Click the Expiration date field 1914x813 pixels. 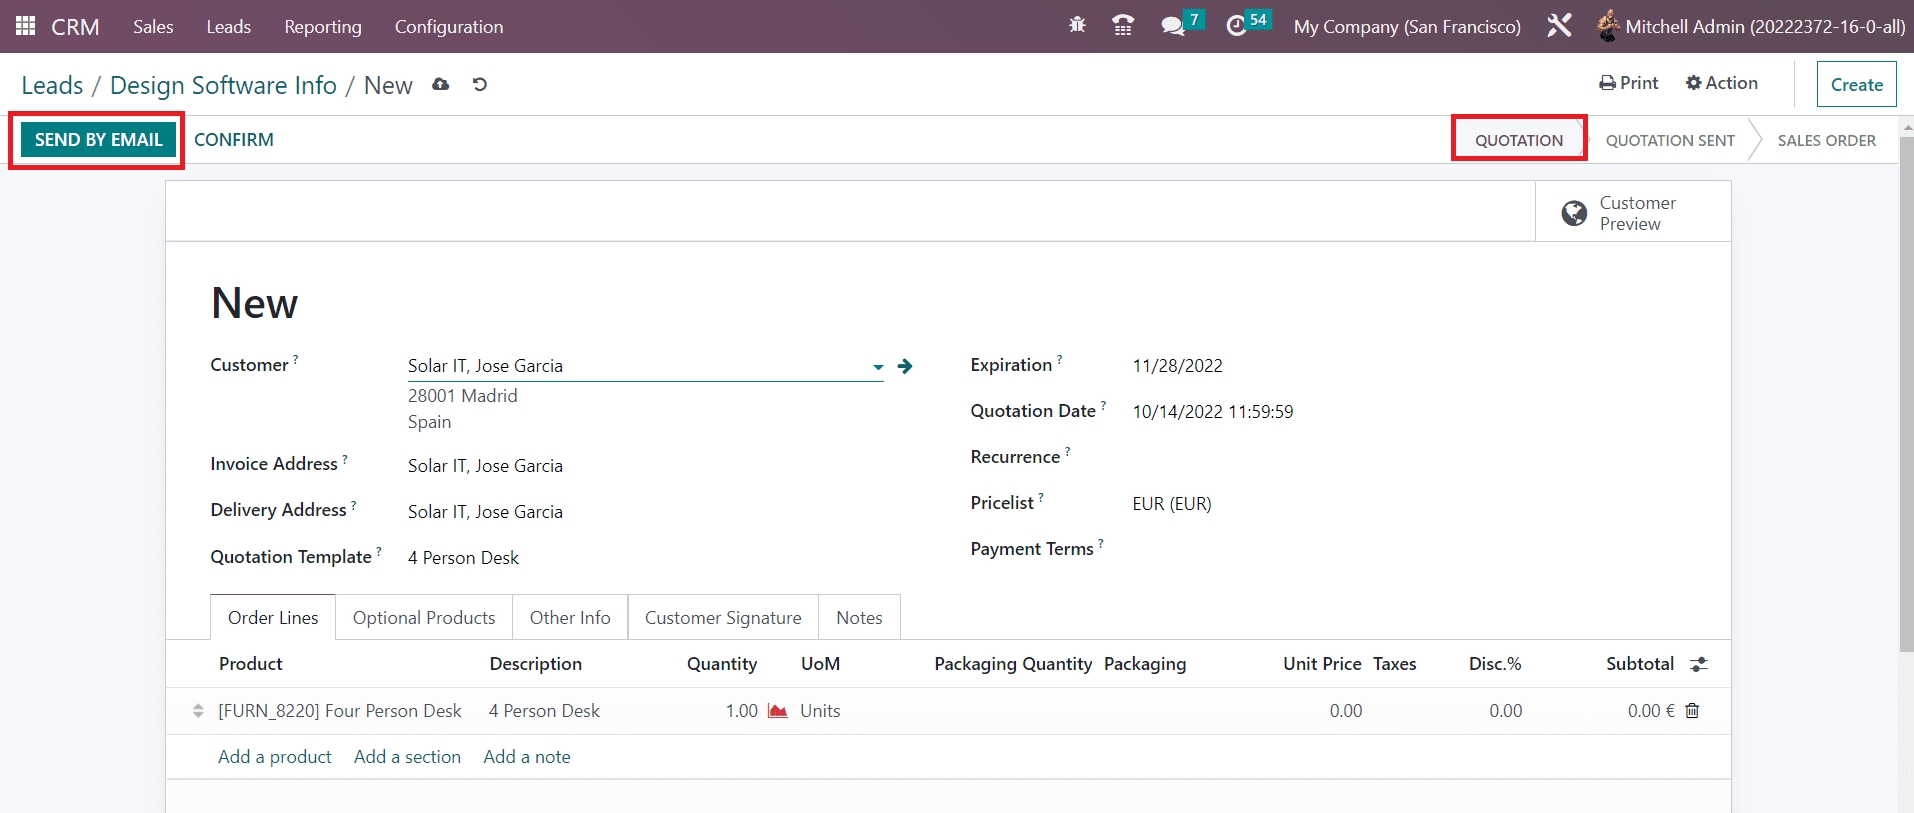click(1177, 366)
